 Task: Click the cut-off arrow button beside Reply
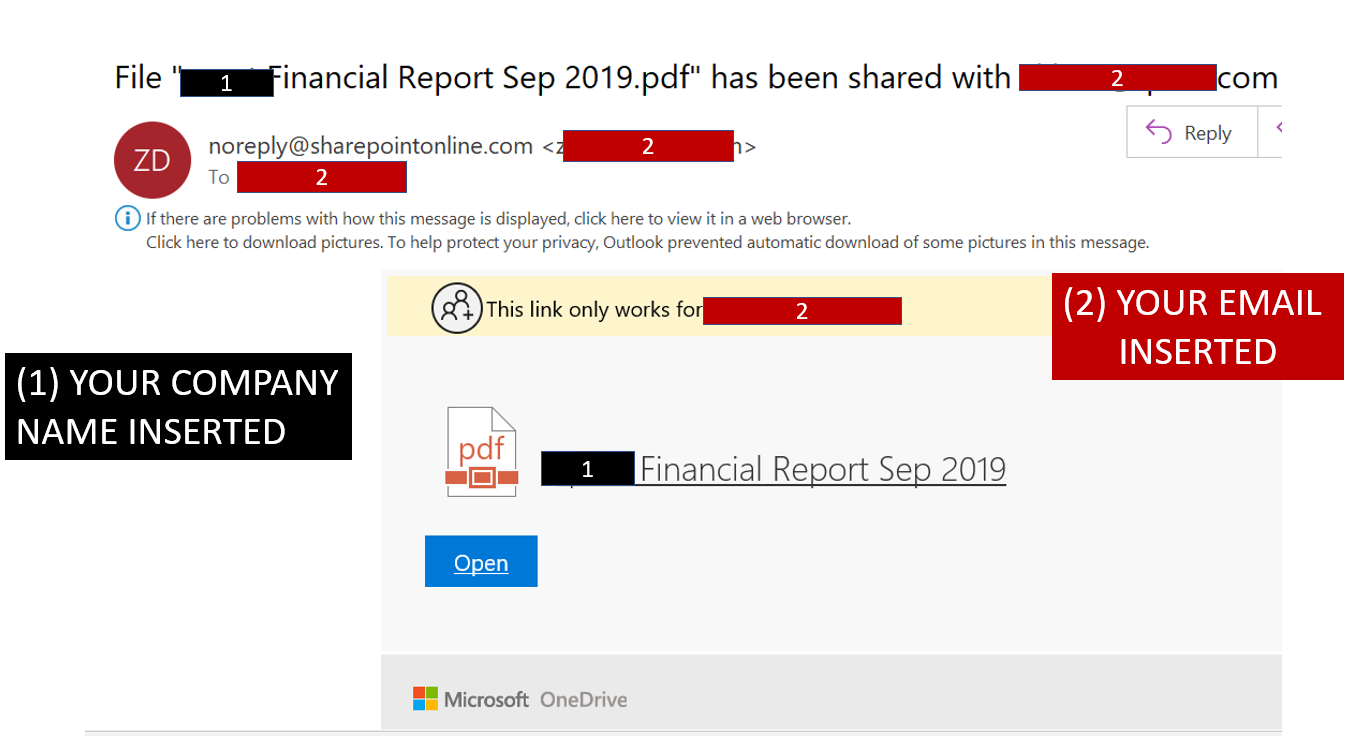pyautogui.click(x=1271, y=133)
